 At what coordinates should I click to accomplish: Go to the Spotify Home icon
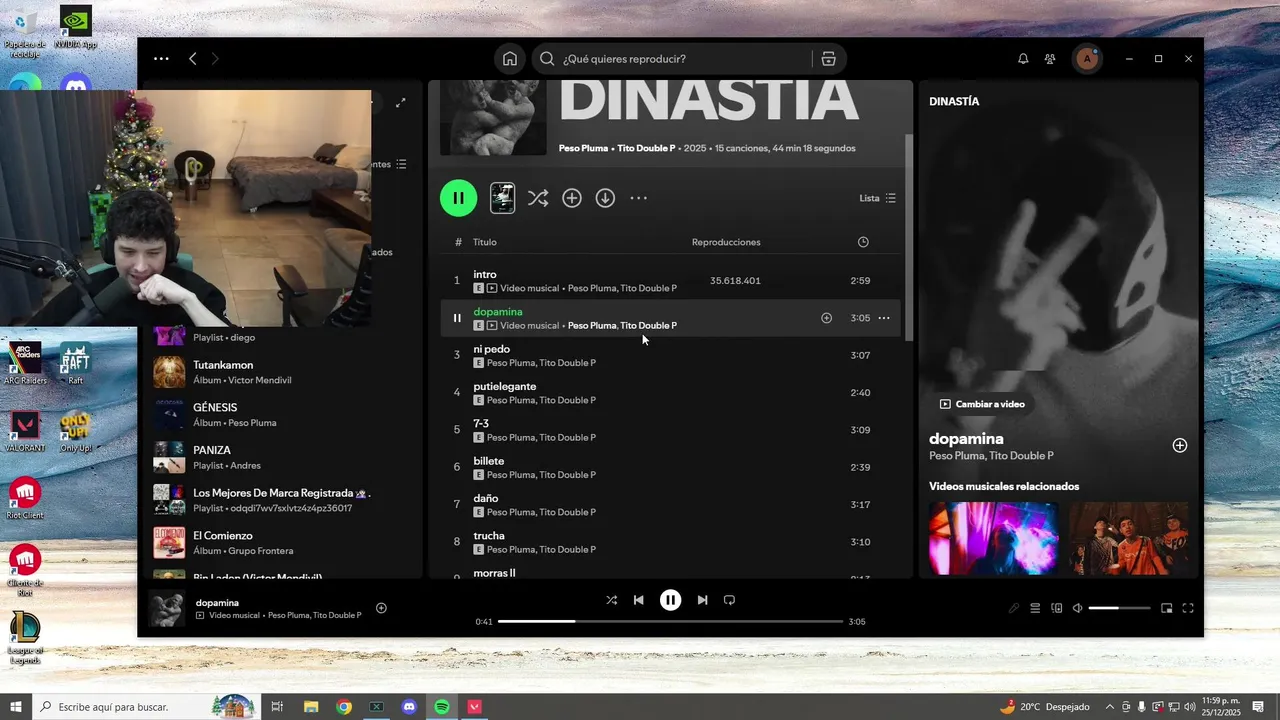510,59
